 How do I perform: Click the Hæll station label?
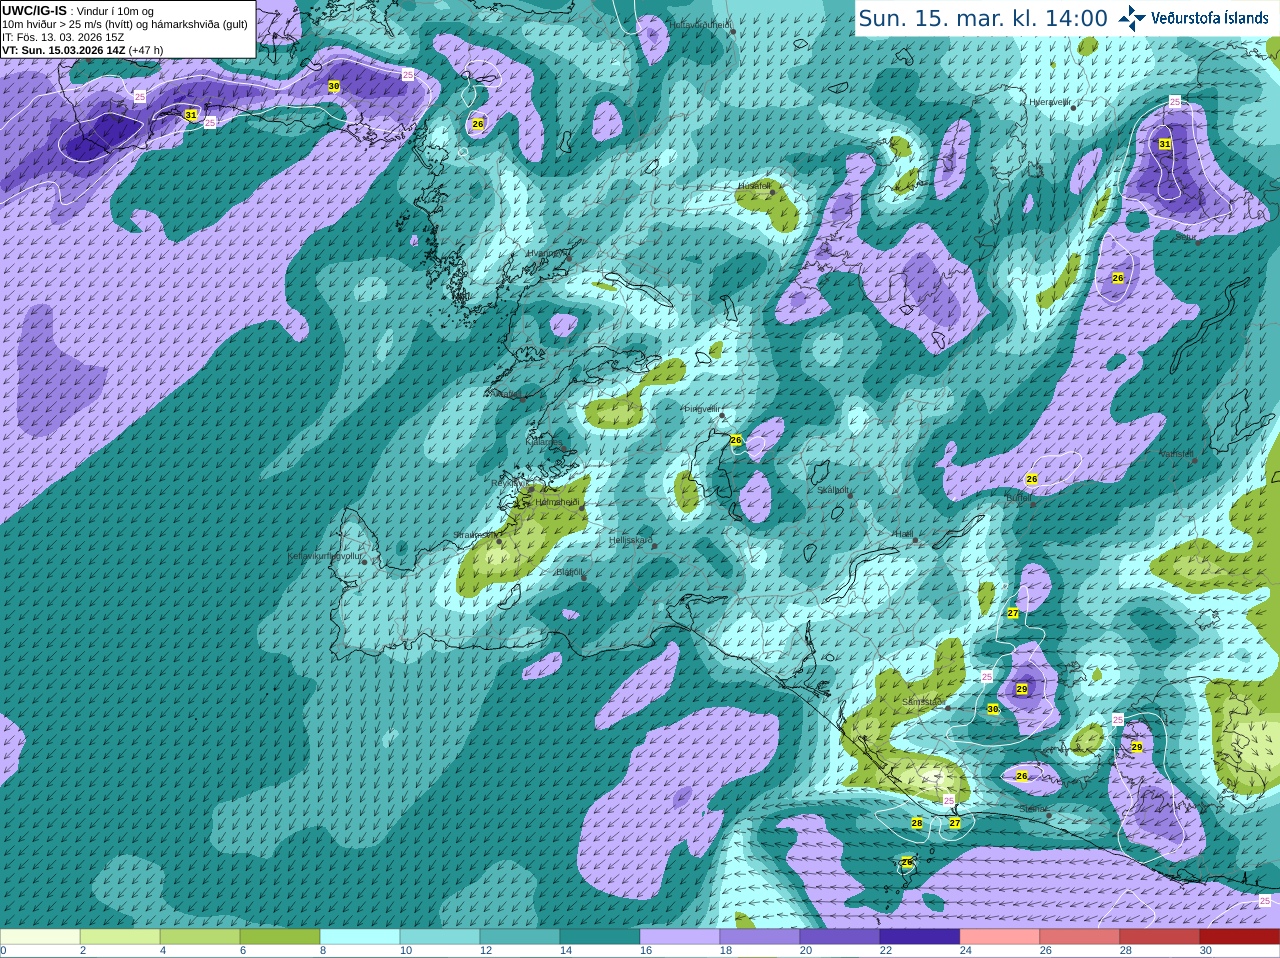903,534
